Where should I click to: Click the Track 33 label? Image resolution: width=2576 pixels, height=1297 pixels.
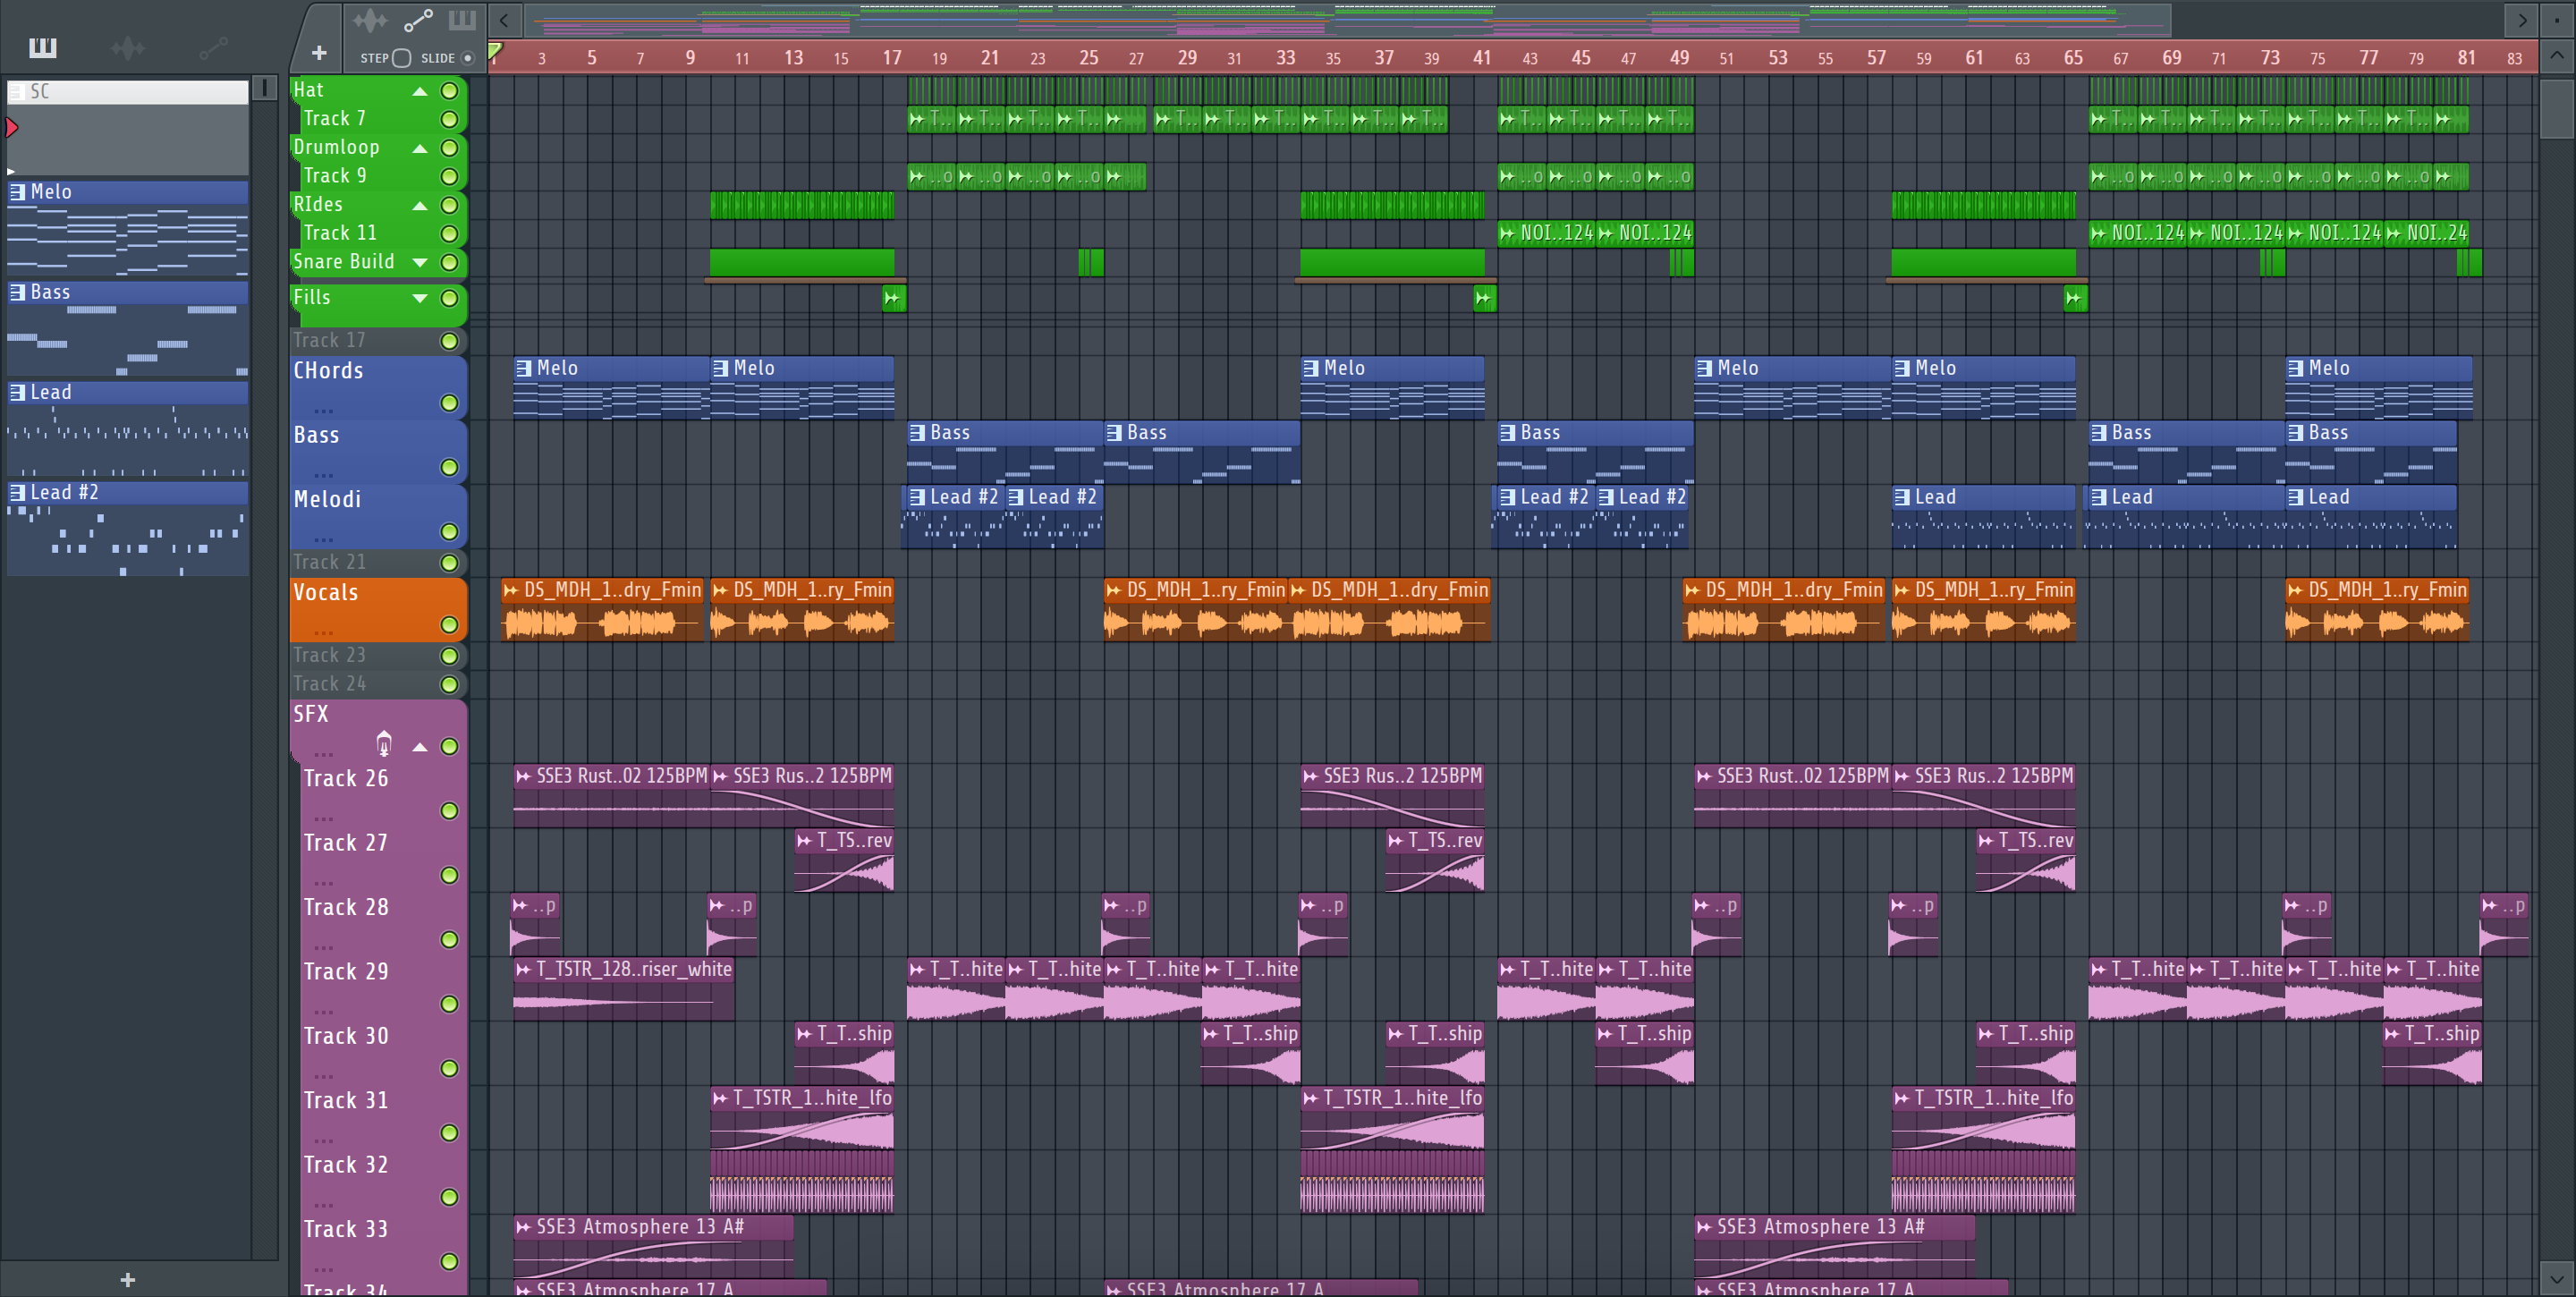(x=346, y=1229)
